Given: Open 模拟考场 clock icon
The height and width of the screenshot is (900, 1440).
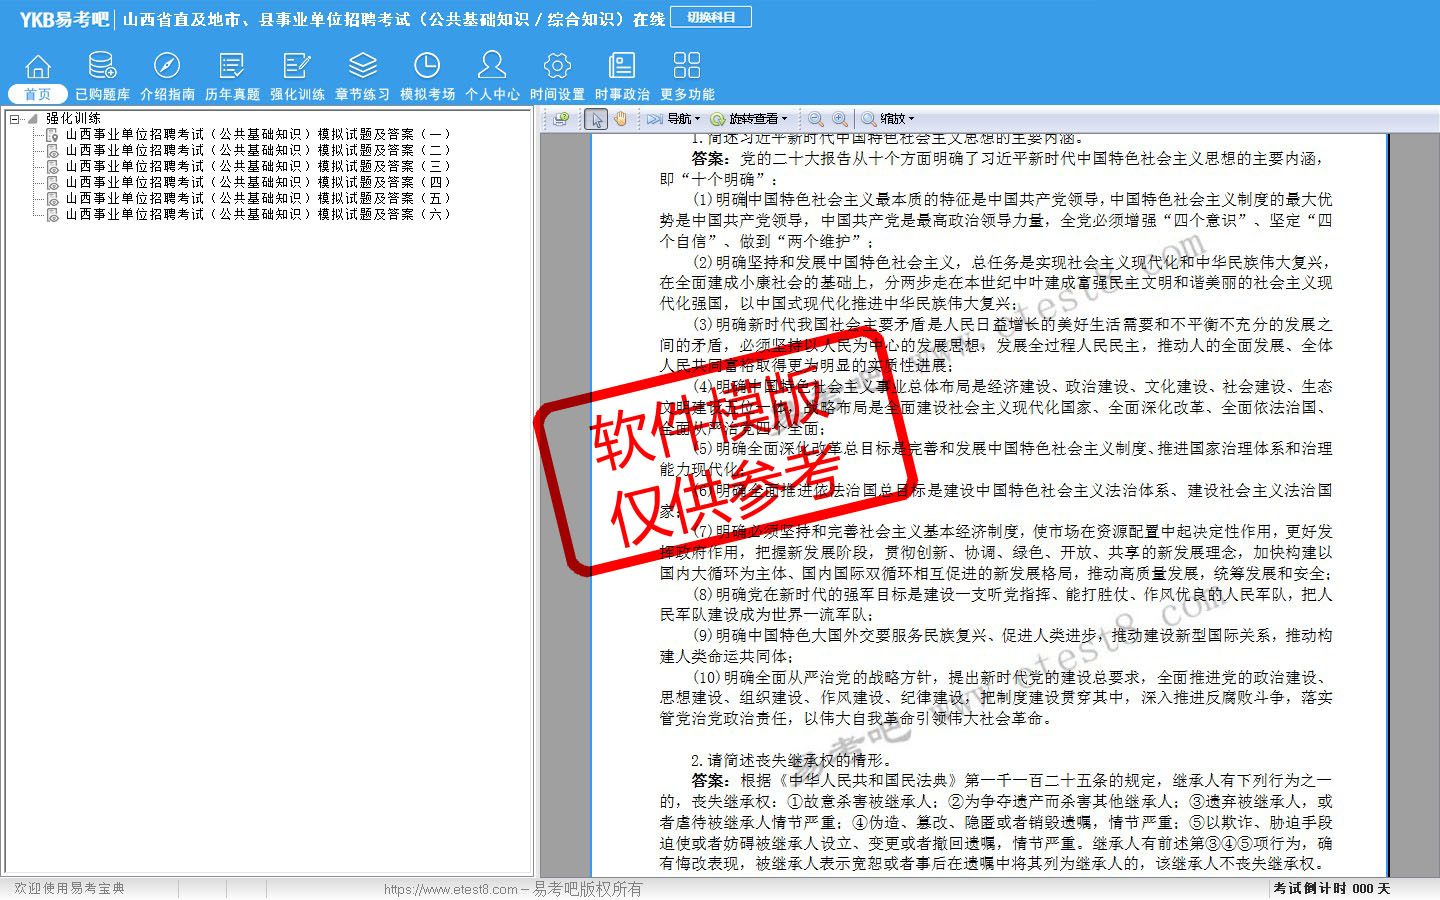Looking at the screenshot, I should (427, 66).
